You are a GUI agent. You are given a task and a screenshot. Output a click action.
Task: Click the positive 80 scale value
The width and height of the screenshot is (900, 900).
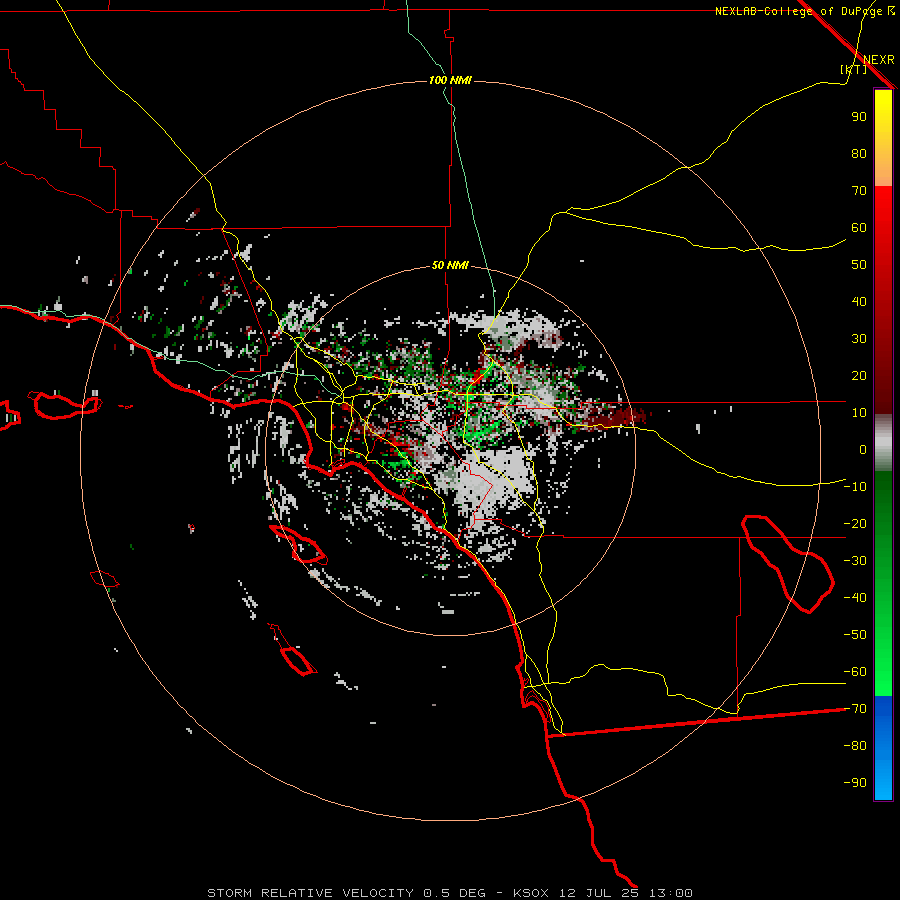(859, 154)
